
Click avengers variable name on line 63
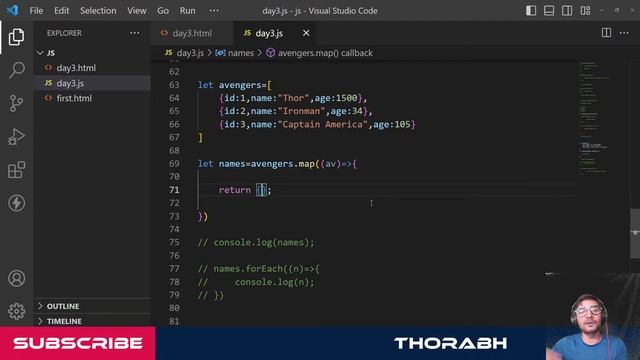(240, 85)
